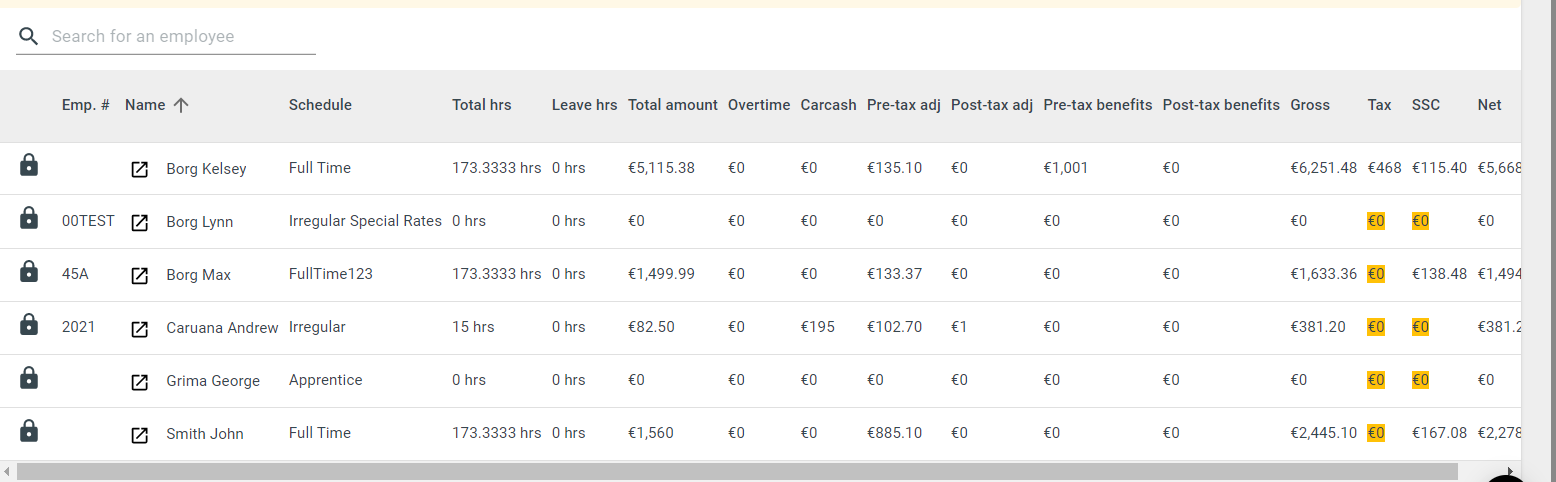Click highlighted €0 Tax value for Borg Max

[1376, 273]
